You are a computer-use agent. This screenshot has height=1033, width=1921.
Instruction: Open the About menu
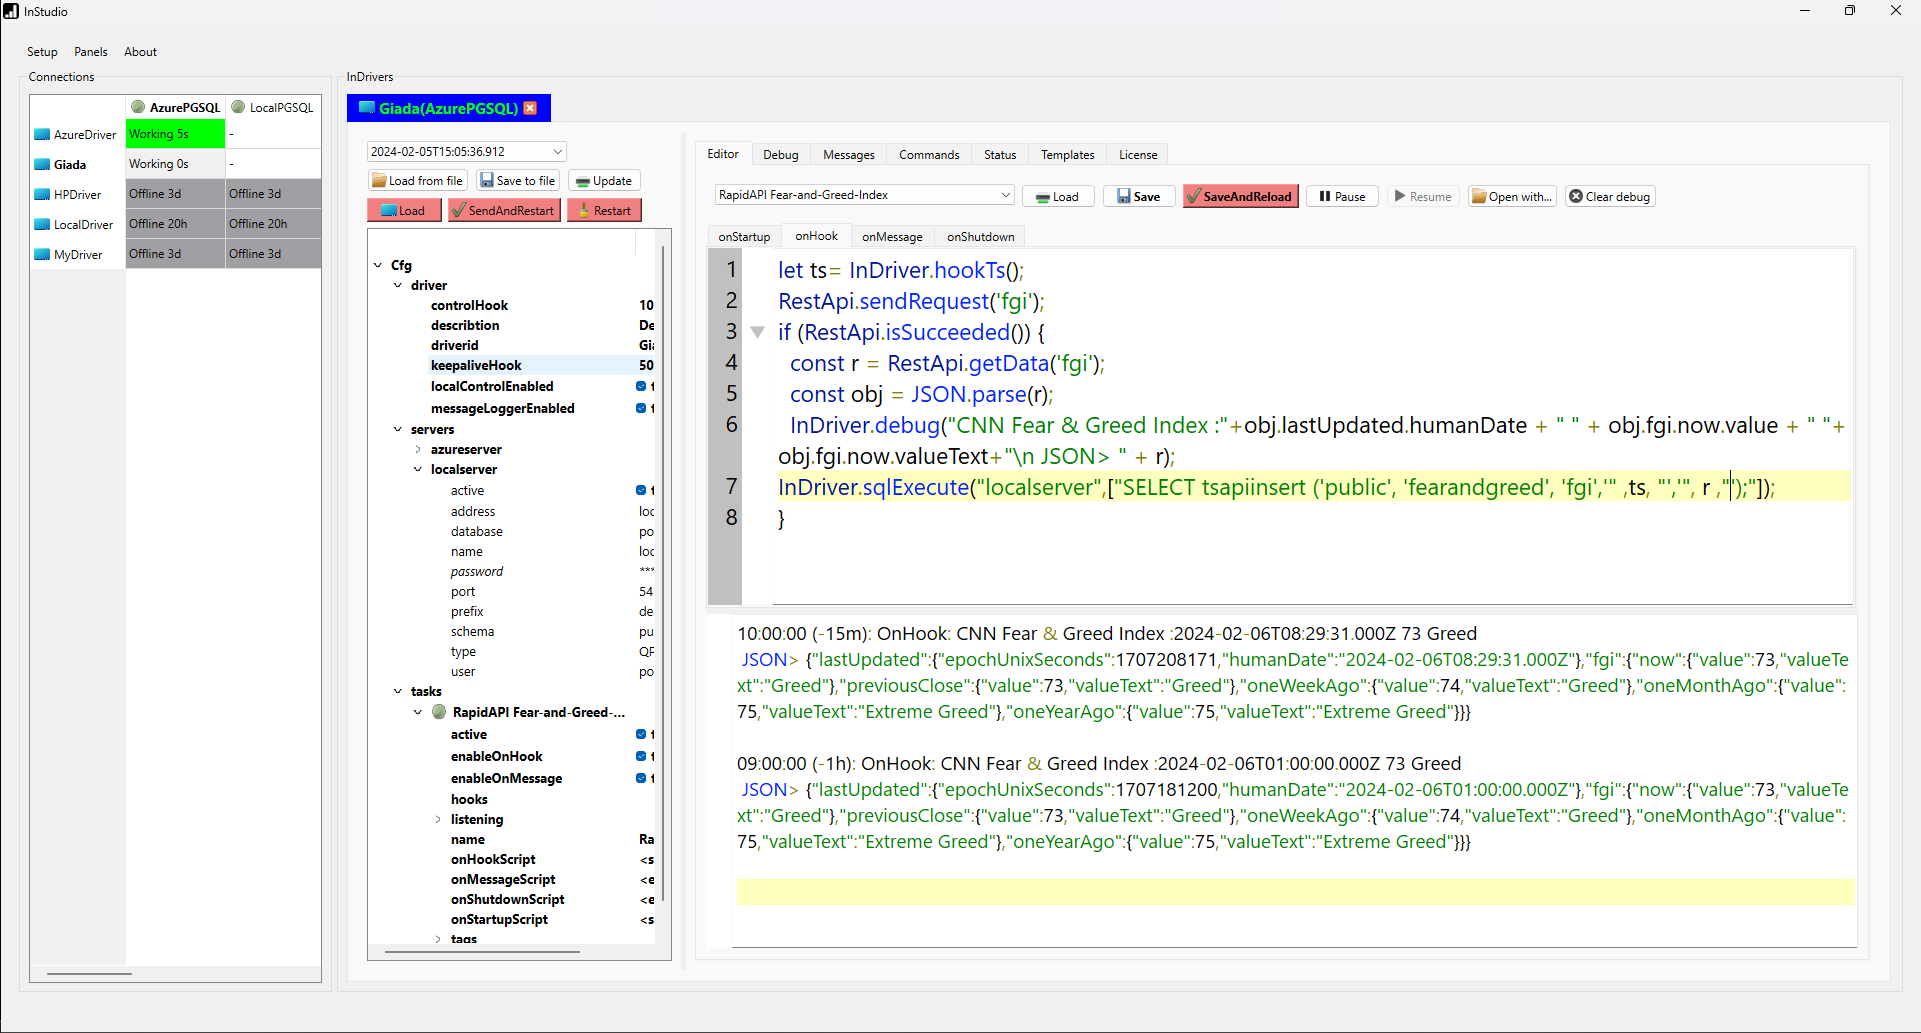140,52
